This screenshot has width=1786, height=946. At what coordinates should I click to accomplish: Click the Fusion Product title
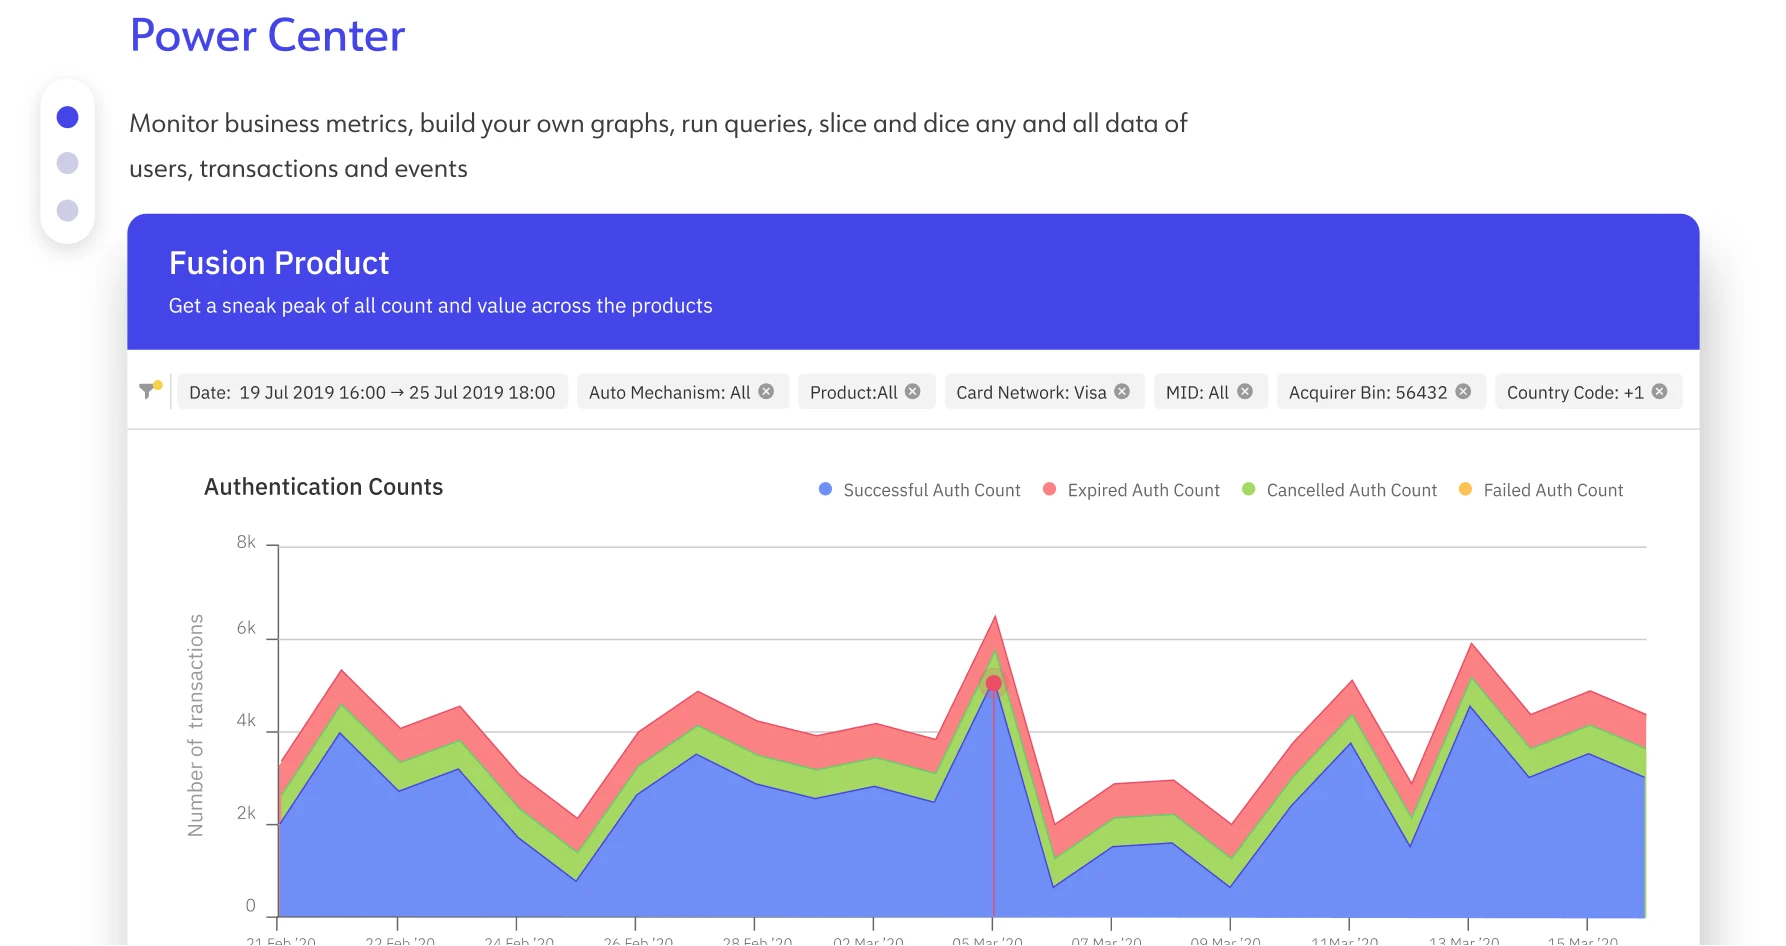click(279, 263)
